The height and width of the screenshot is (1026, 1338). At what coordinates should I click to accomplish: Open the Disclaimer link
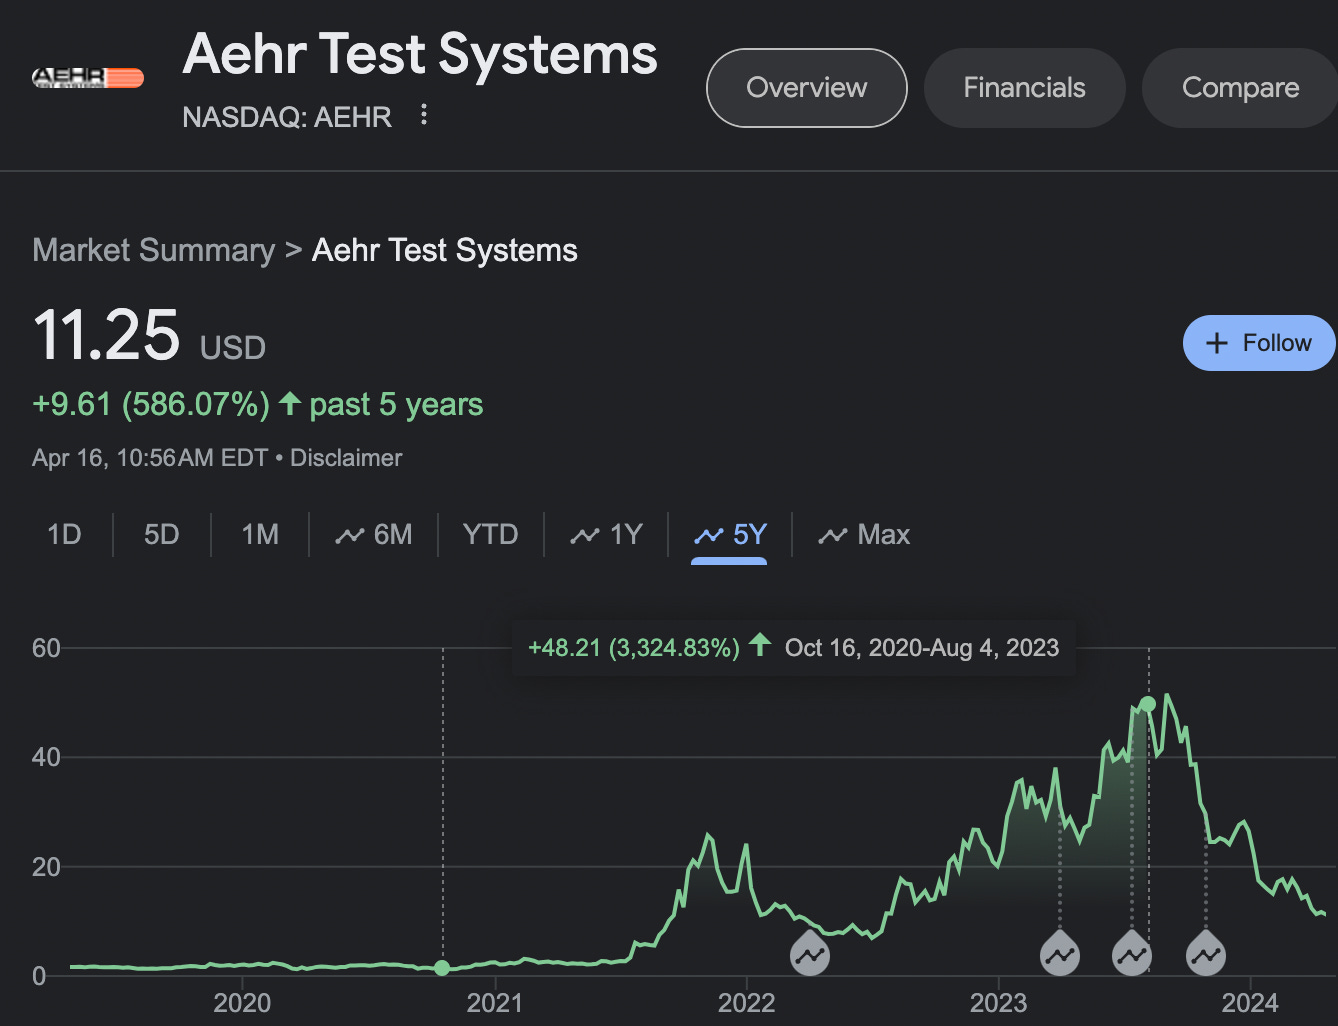346,458
